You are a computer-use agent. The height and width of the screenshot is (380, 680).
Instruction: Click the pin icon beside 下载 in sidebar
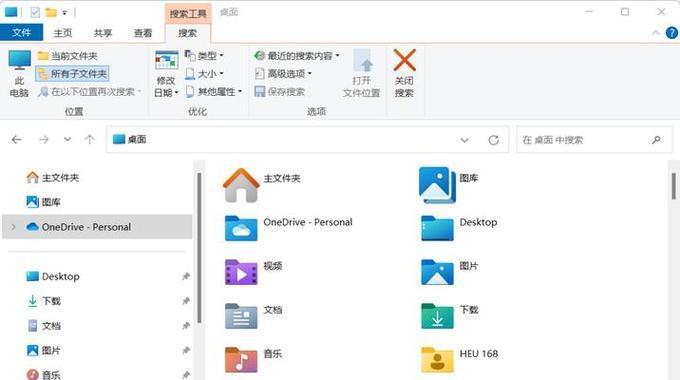point(186,301)
